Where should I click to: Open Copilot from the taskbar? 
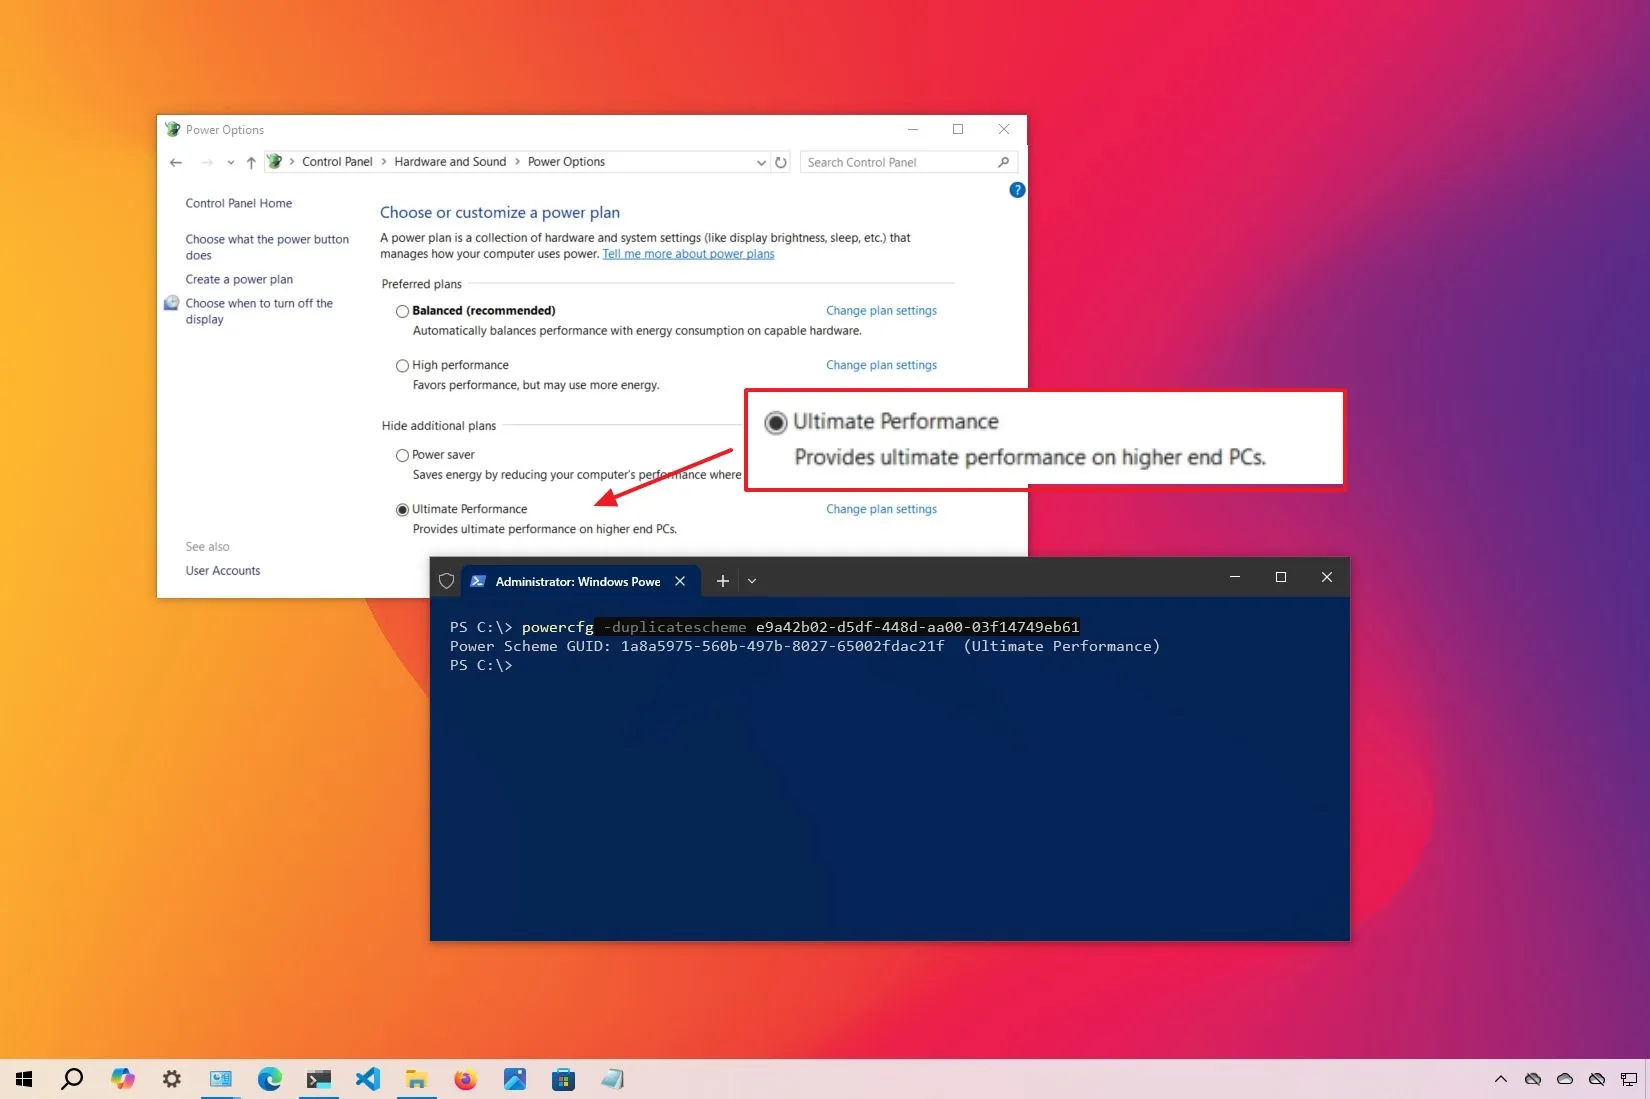122,1079
